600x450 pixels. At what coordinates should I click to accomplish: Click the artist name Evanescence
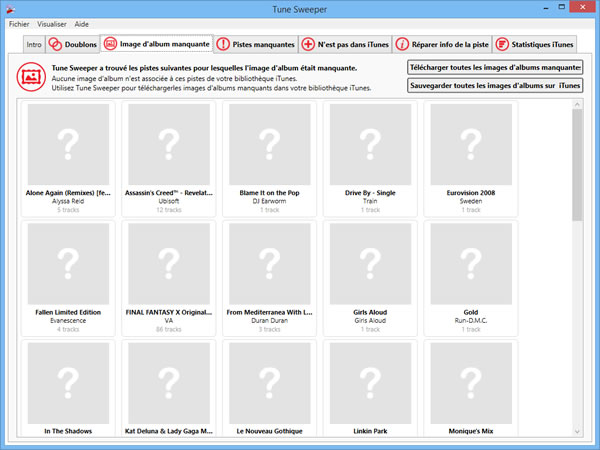pyautogui.click(x=68, y=321)
